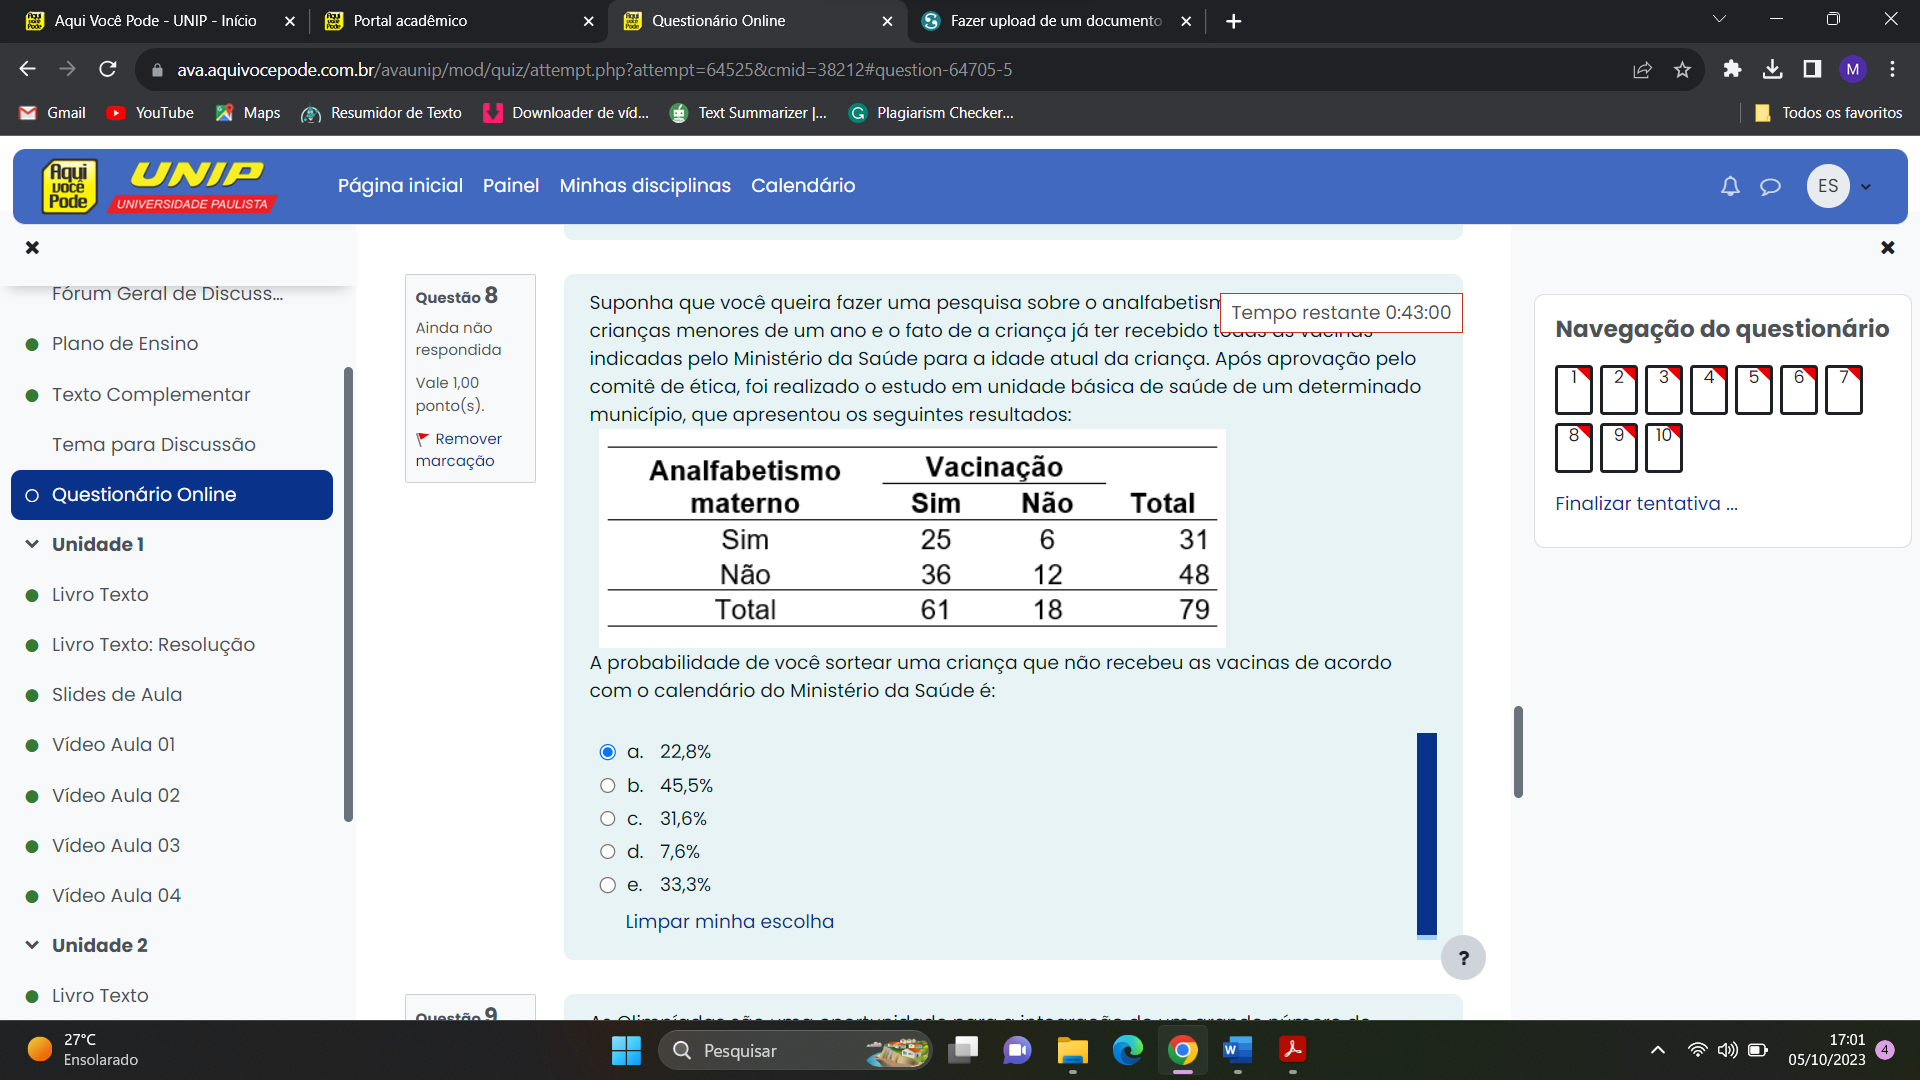Click the notifications bell icon
The image size is (1920, 1080).
(x=1730, y=186)
